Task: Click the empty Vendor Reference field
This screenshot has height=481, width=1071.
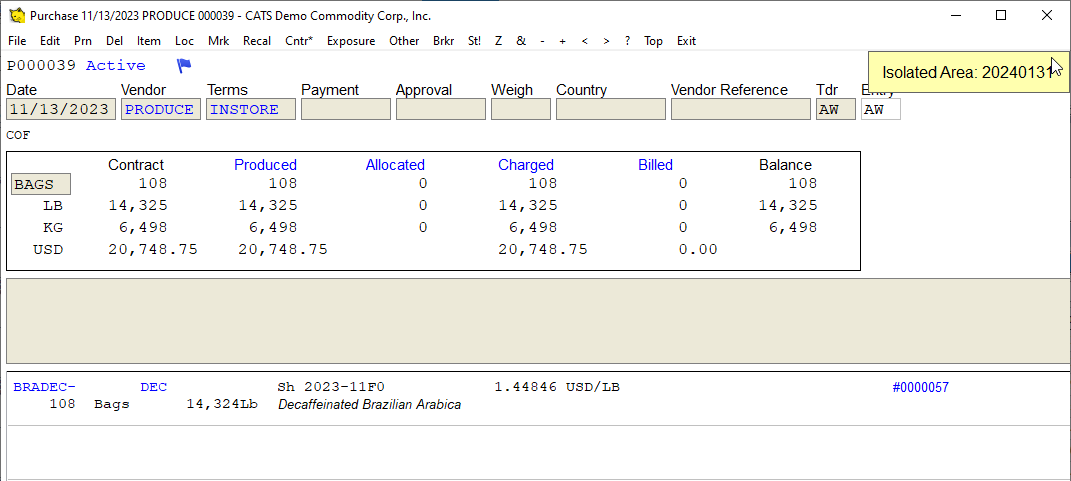Action: [740, 109]
